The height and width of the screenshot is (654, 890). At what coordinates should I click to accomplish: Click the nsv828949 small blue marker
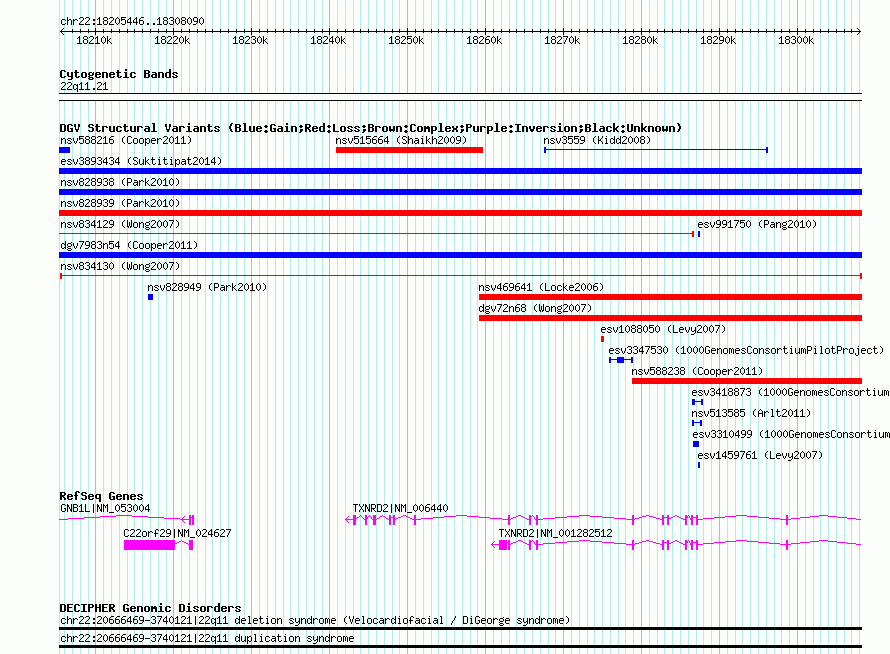[x=150, y=297]
